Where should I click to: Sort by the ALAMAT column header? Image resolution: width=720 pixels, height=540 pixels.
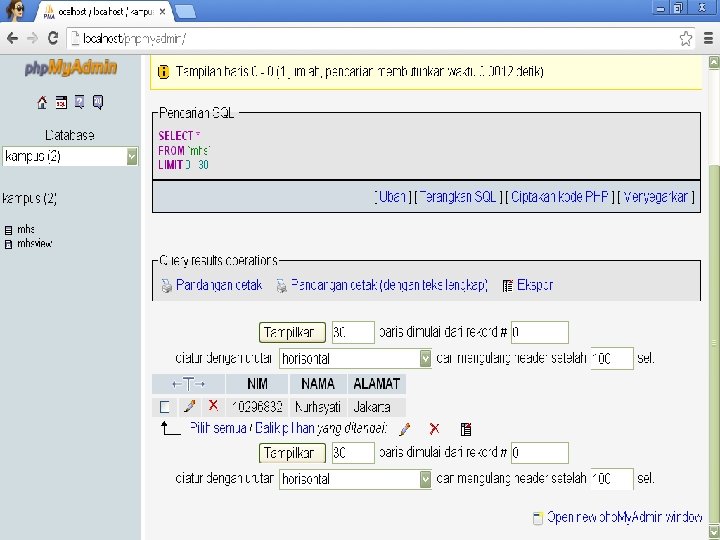click(377, 384)
